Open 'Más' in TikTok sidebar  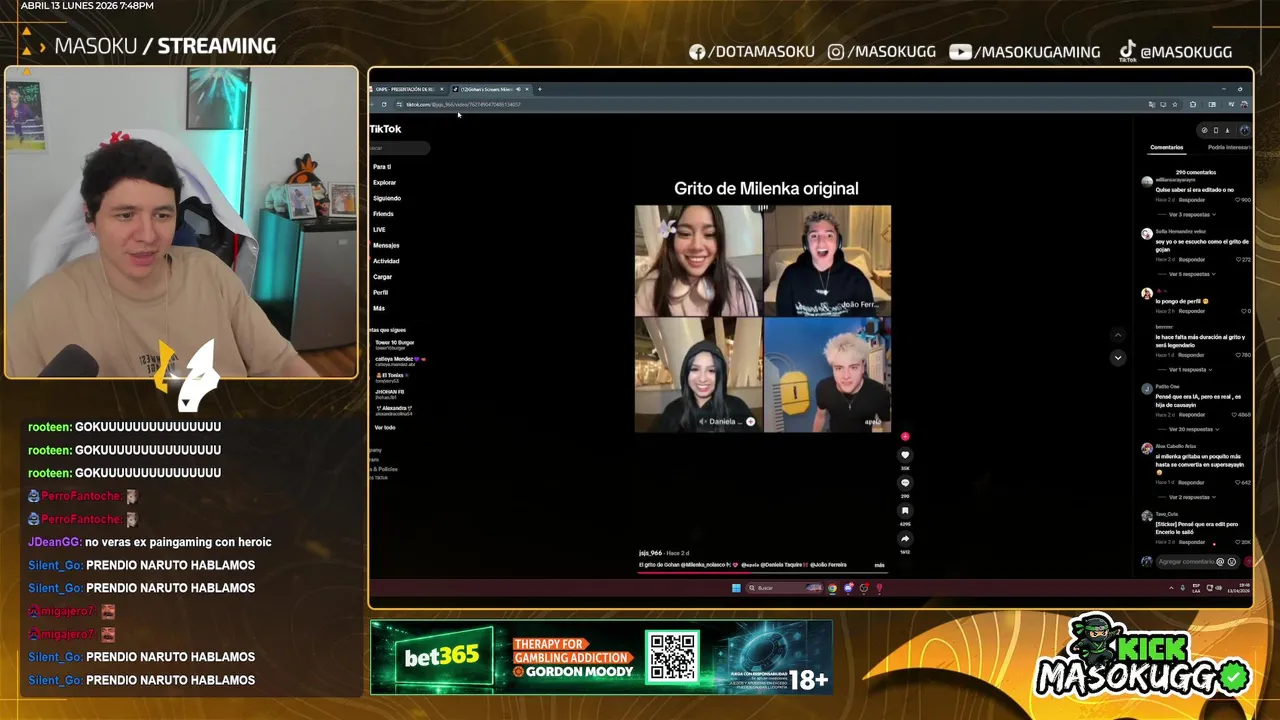[379, 308]
